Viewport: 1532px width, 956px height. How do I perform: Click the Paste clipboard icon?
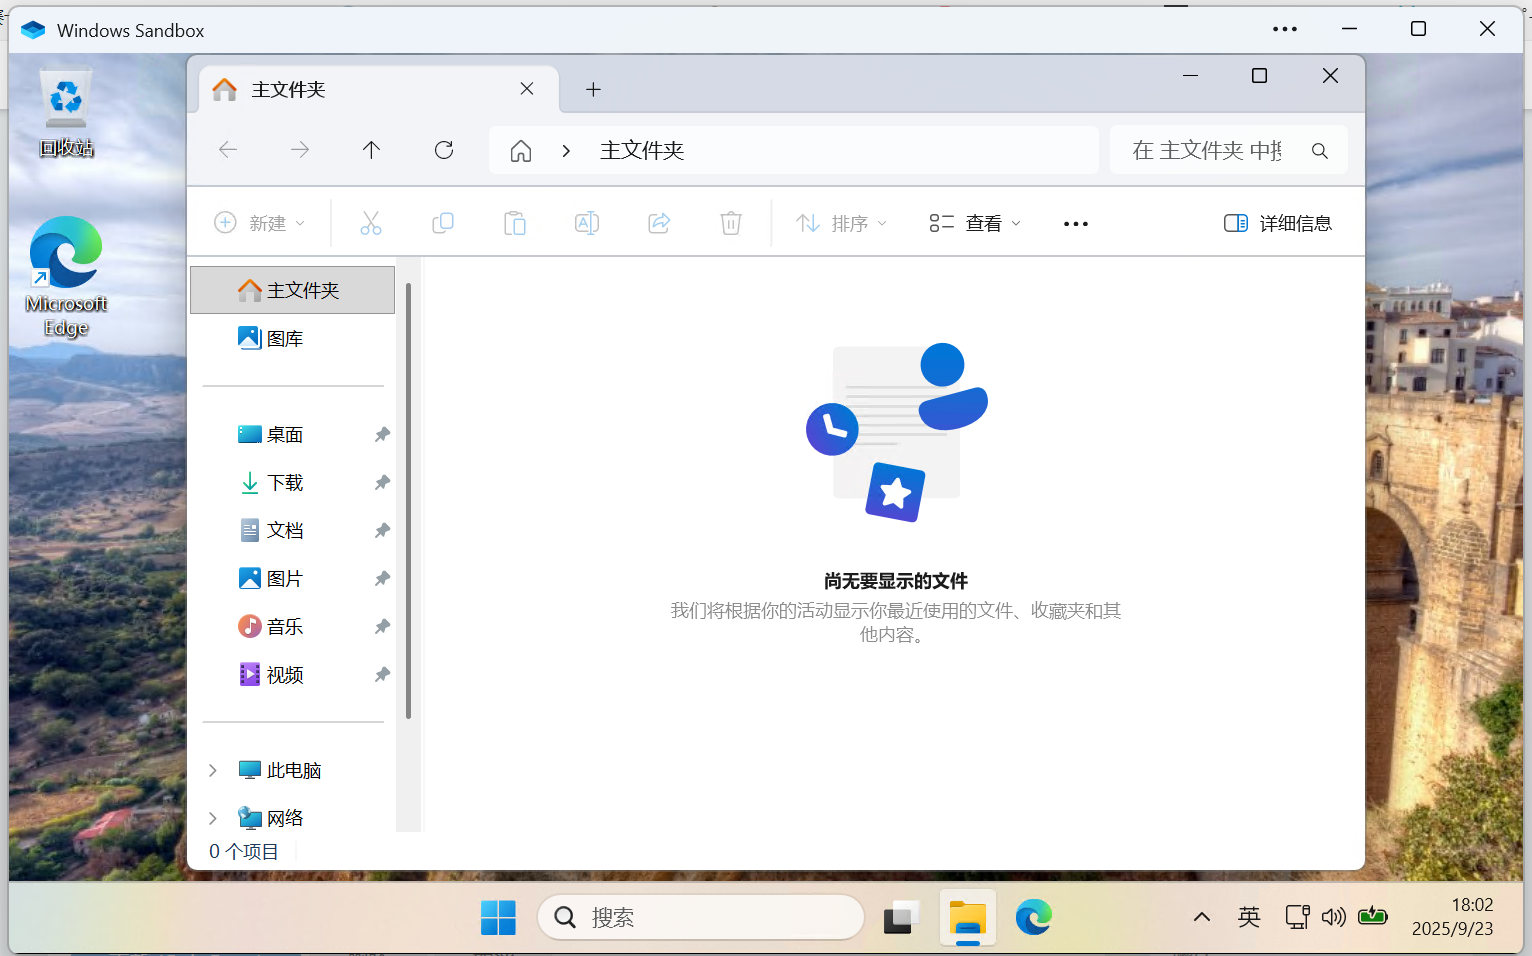point(515,223)
